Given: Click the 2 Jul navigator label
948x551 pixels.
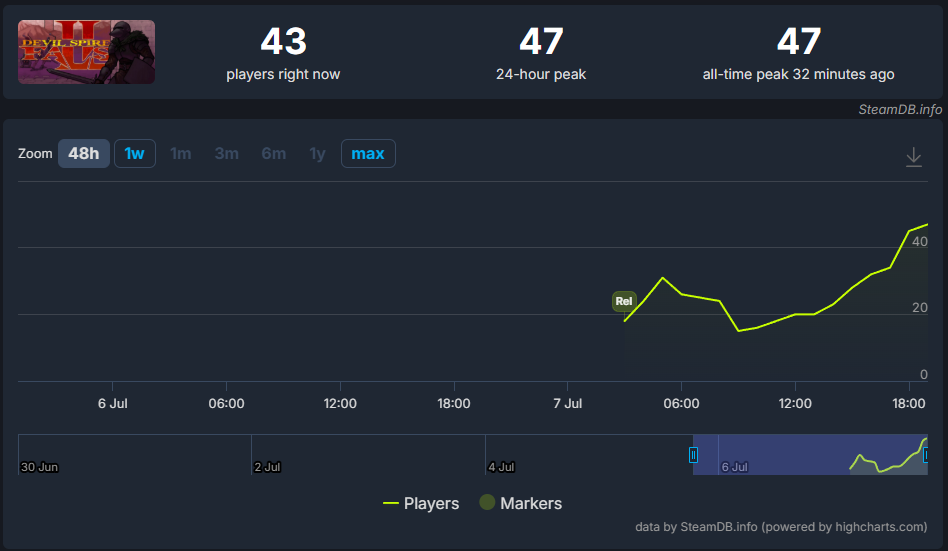Looking at the screenshot, I should [x=267, y=467].
